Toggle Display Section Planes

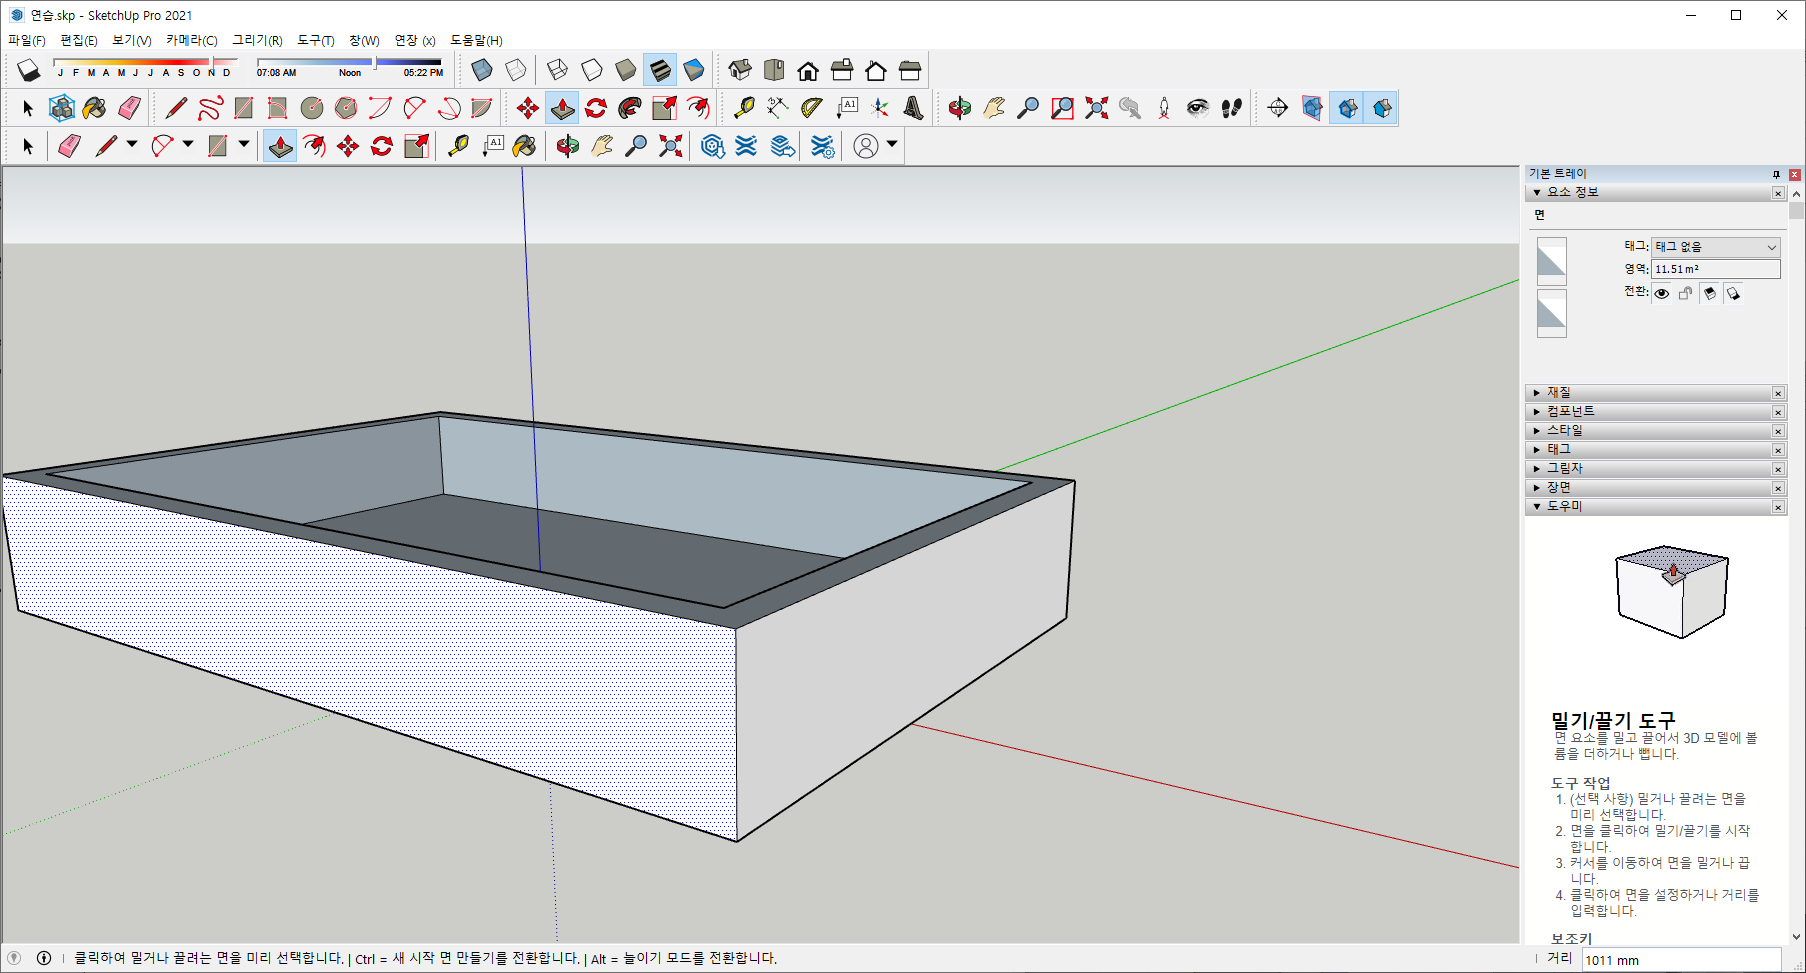pyautogui.click(x=1312, y=108)
